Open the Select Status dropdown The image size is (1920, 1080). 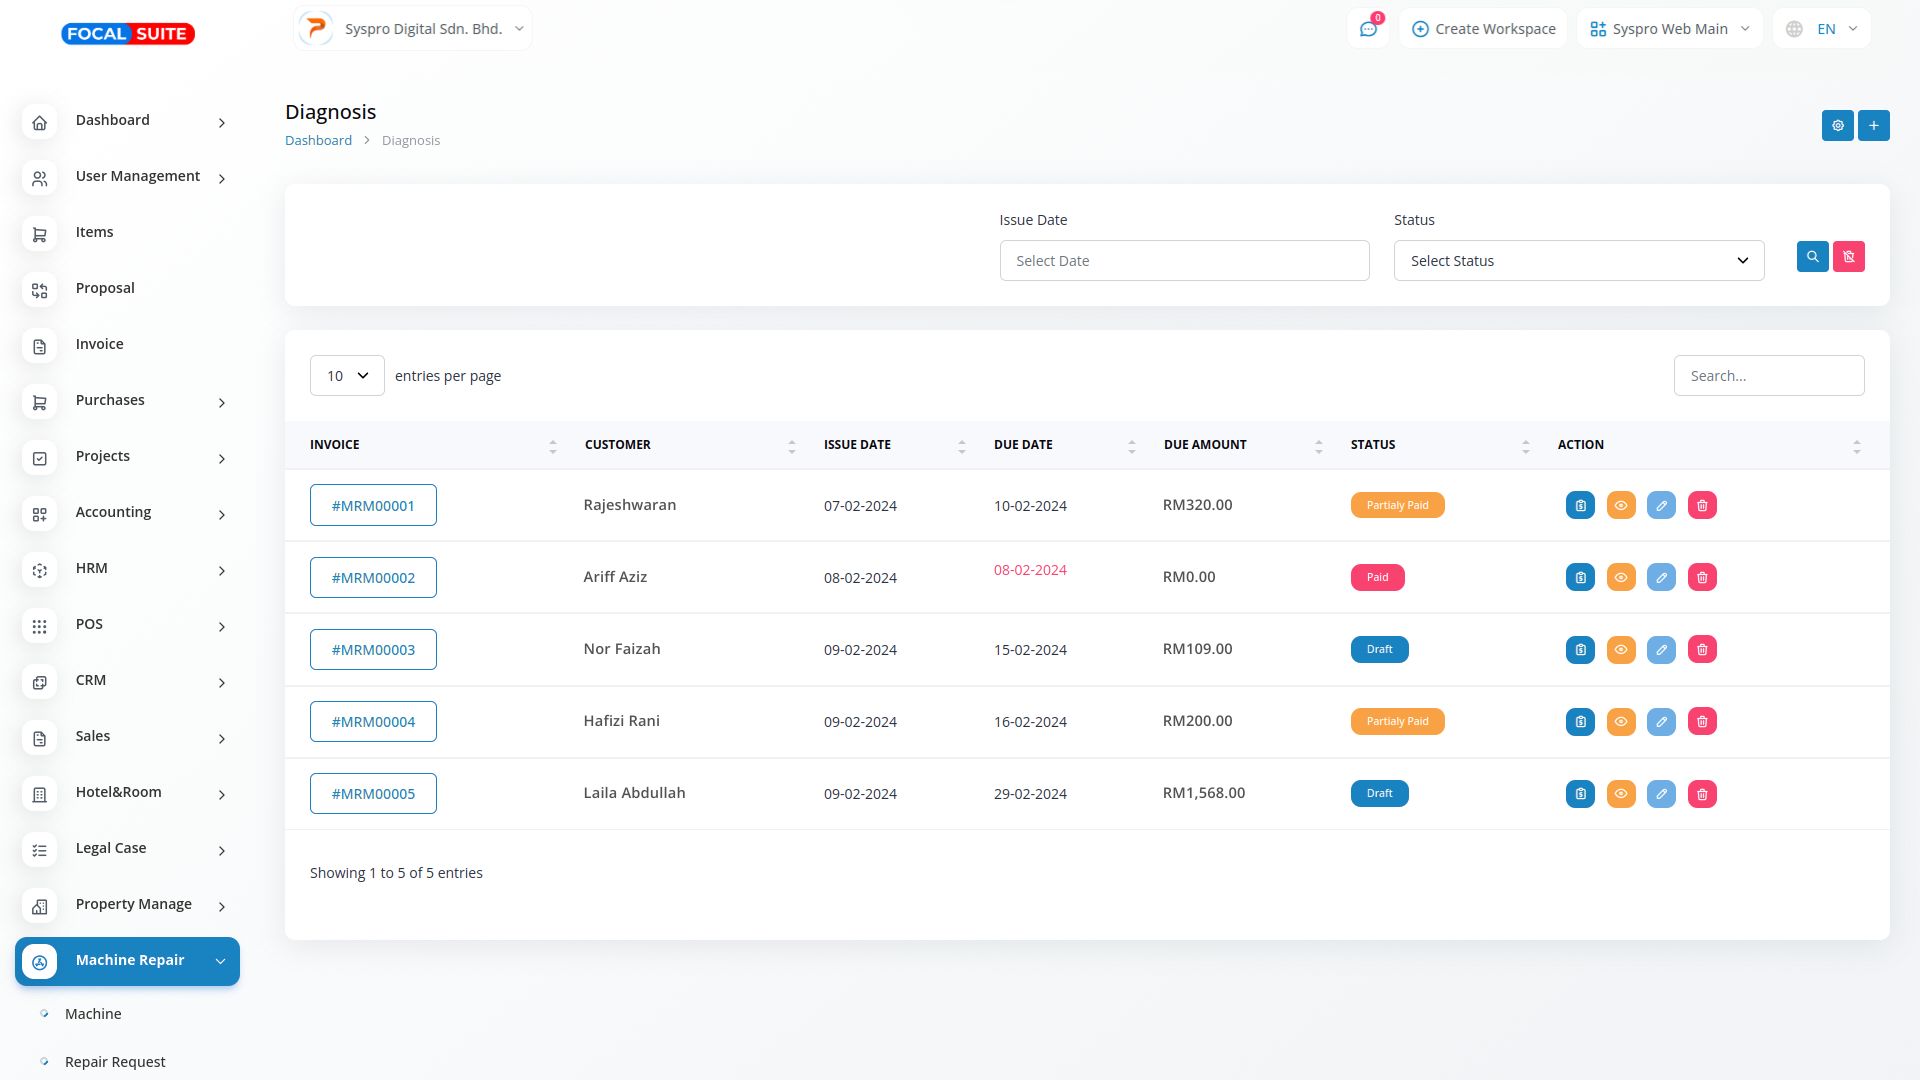click(x=1578, y=261)
